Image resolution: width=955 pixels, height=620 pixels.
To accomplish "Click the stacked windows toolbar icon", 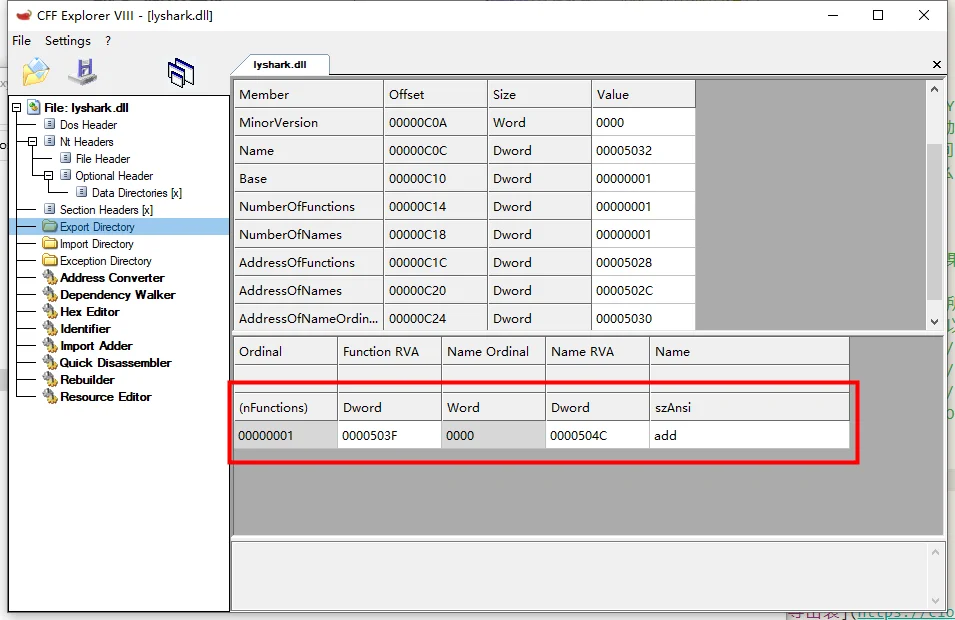I will [181, 72].
